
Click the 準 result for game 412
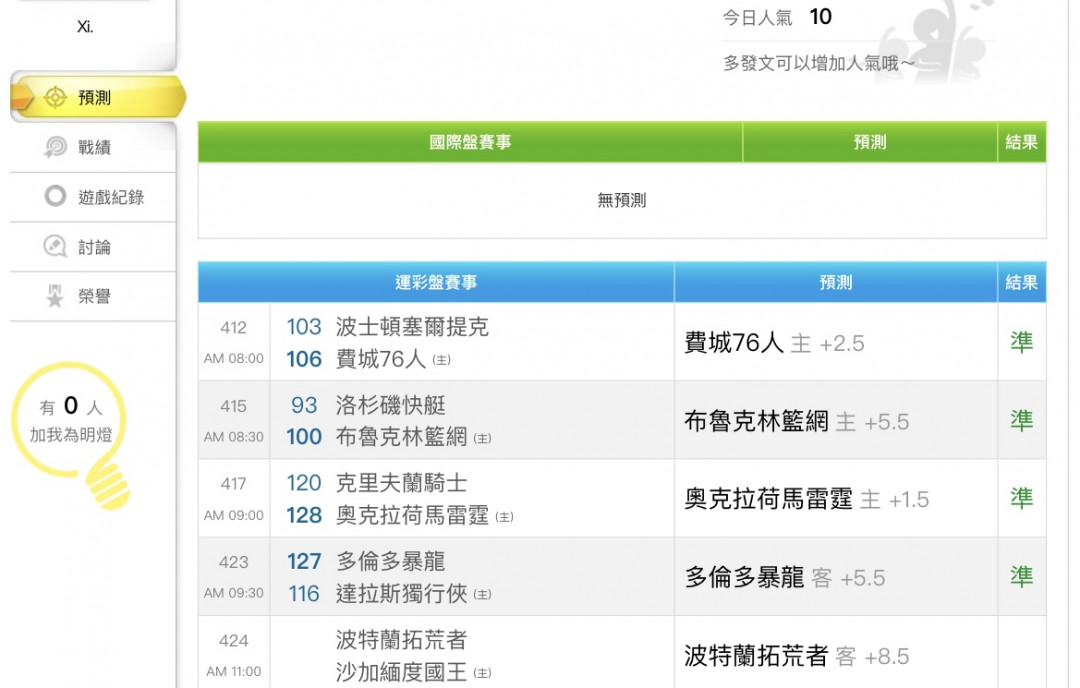coord(1021,342)
